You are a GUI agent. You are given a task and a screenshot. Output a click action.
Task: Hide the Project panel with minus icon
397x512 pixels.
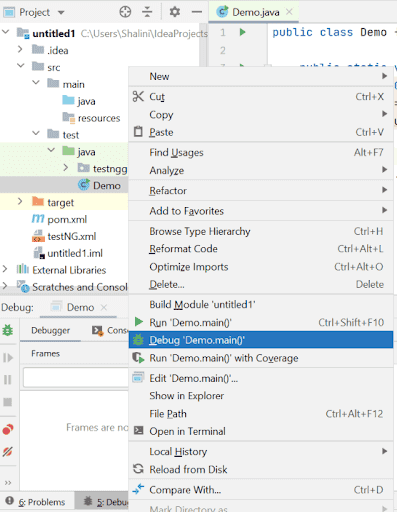coord(197,12)
